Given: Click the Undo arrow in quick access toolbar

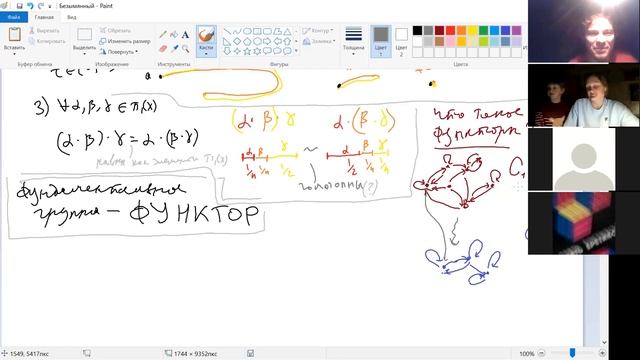Looking at the screenshot, I should 30,6.
